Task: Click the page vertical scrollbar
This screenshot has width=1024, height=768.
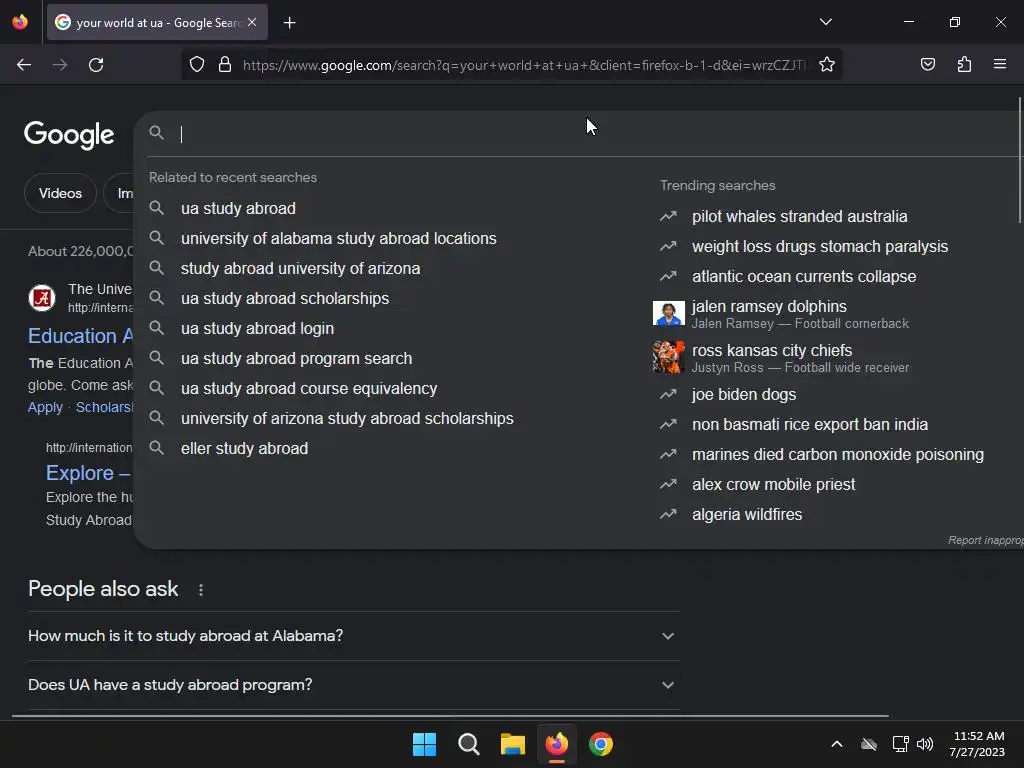Action: pos(1019,160)
